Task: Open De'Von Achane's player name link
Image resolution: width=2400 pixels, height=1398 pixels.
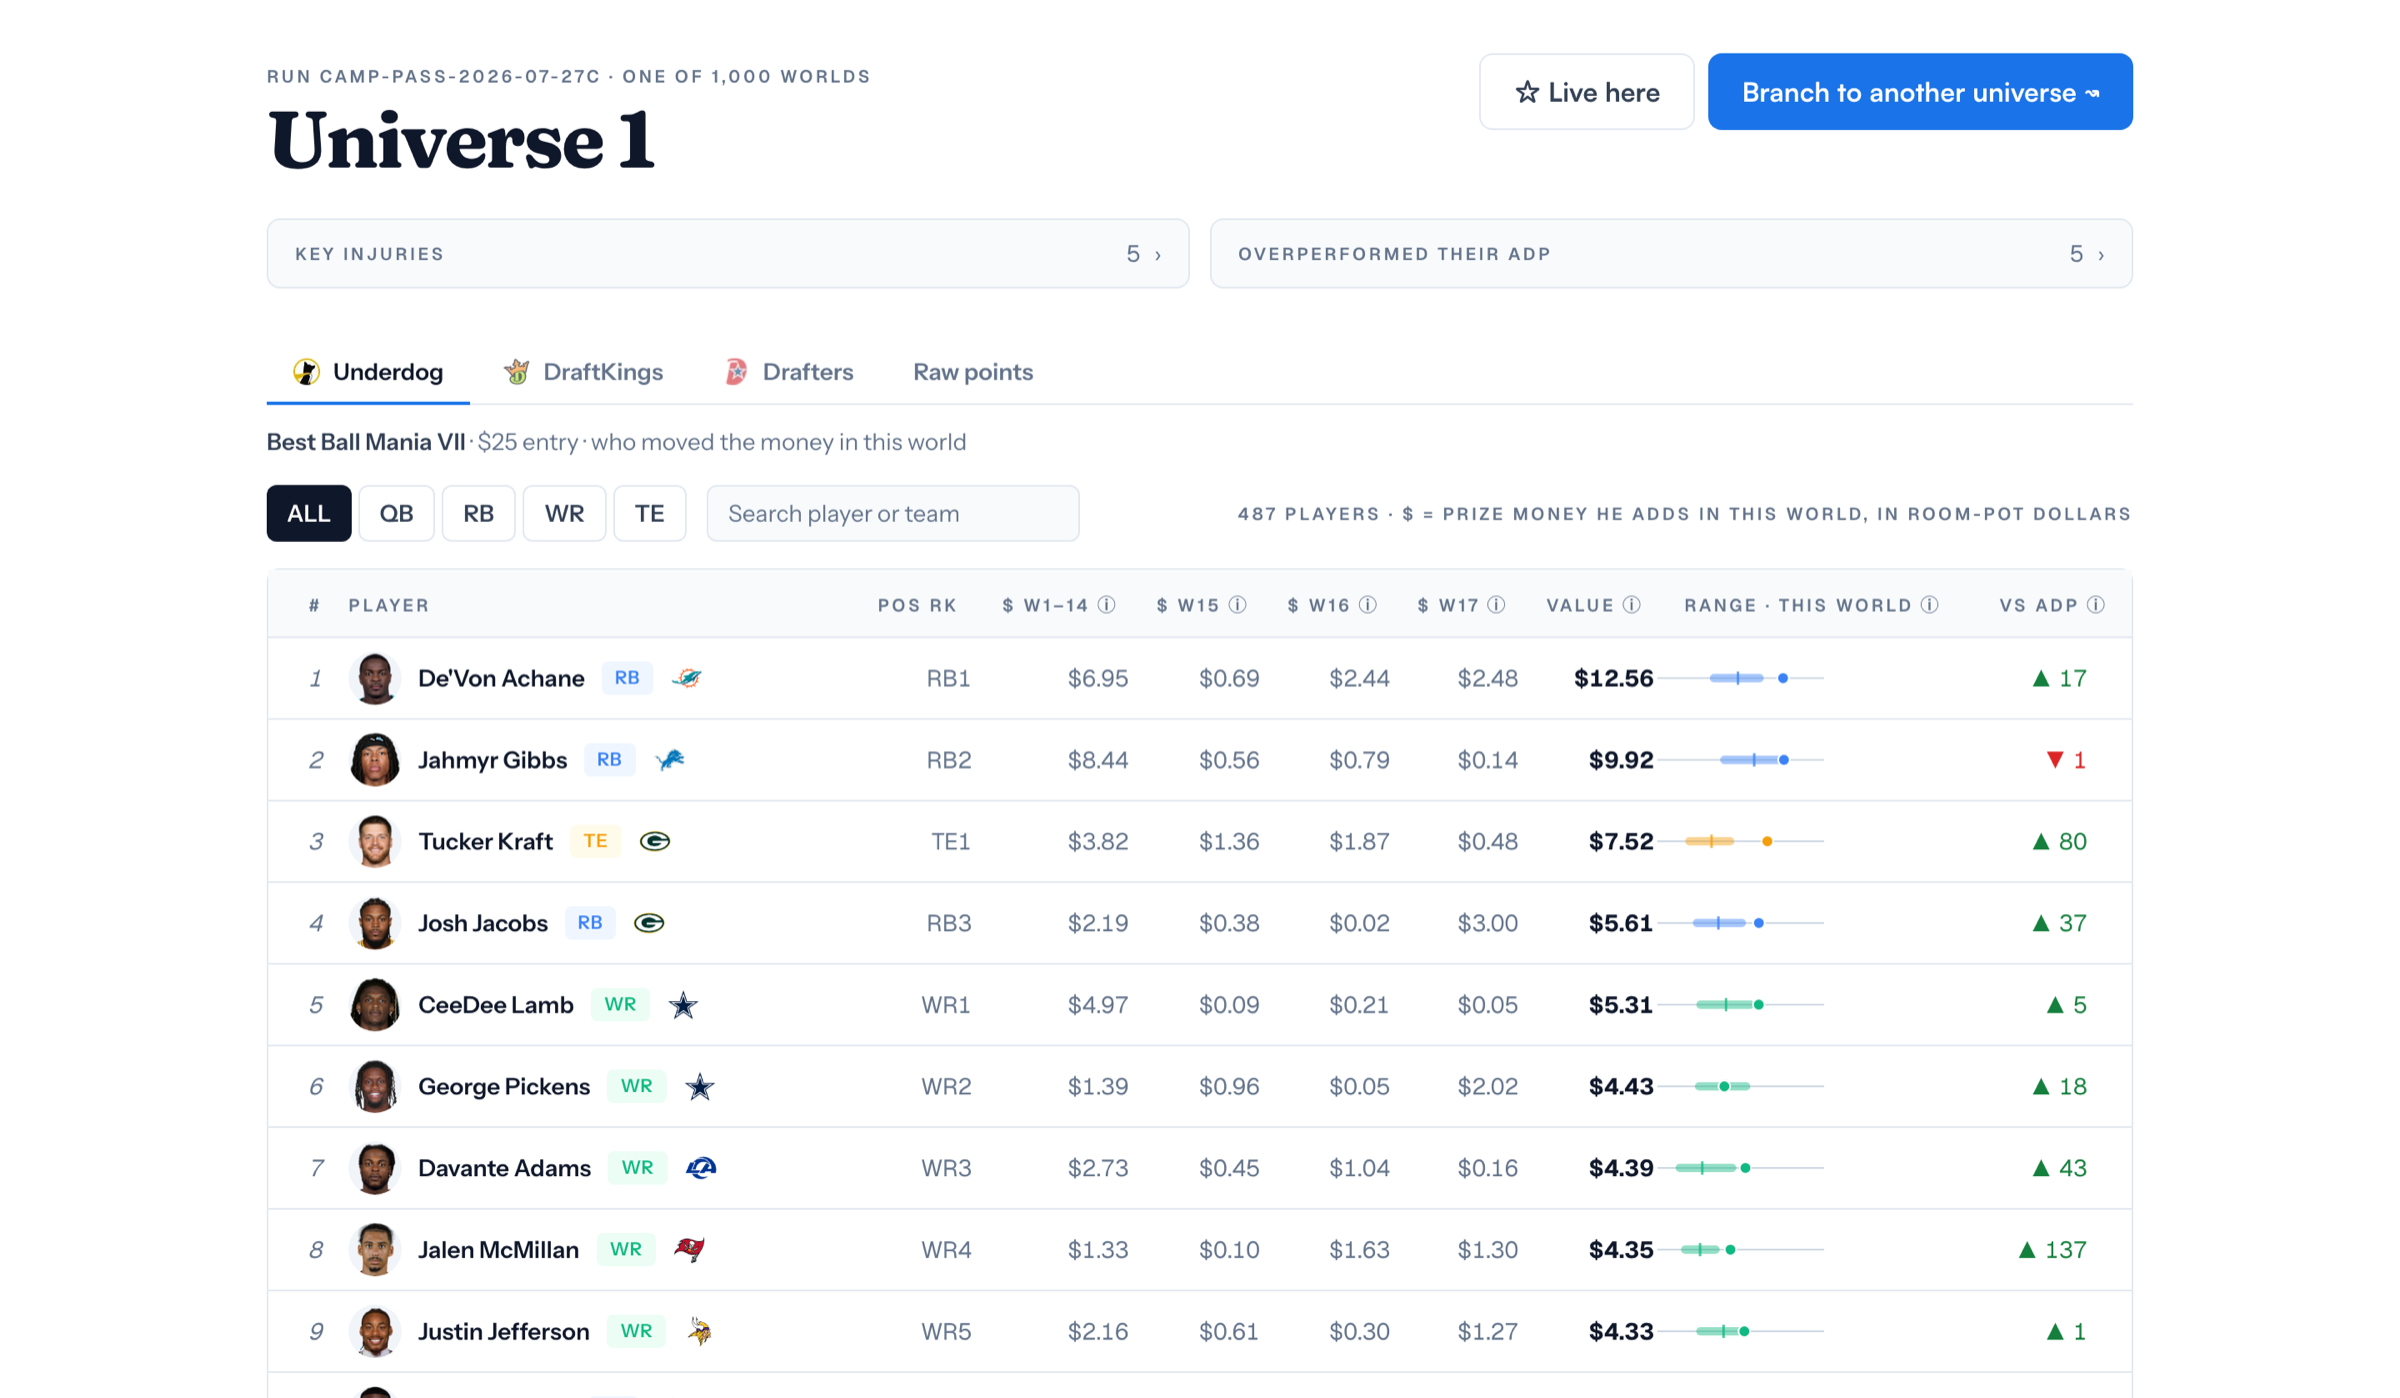Action: [x=501, y=678]
